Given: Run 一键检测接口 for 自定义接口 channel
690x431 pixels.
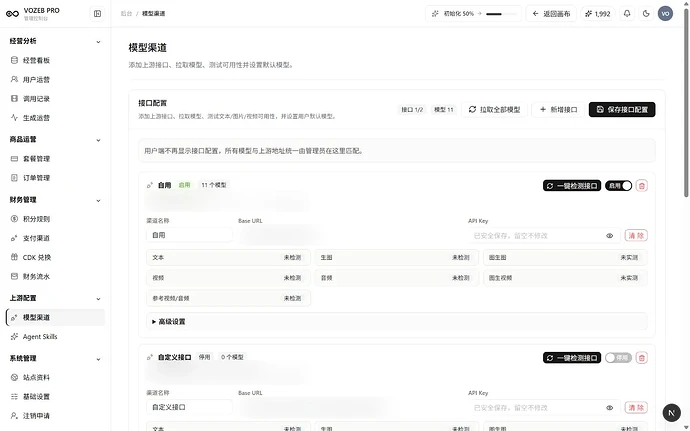Looking at the screenshot, I should (x=572, y=358).
